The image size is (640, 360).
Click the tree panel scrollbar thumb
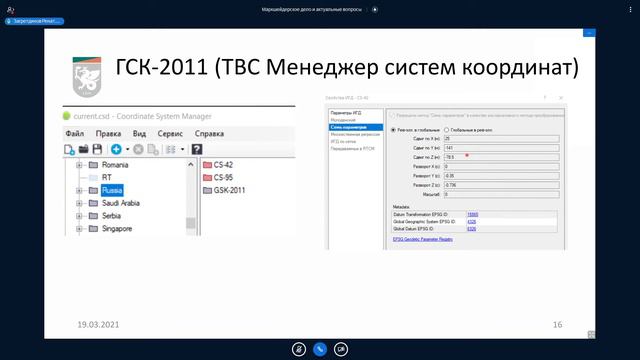(x=191, y=223)
